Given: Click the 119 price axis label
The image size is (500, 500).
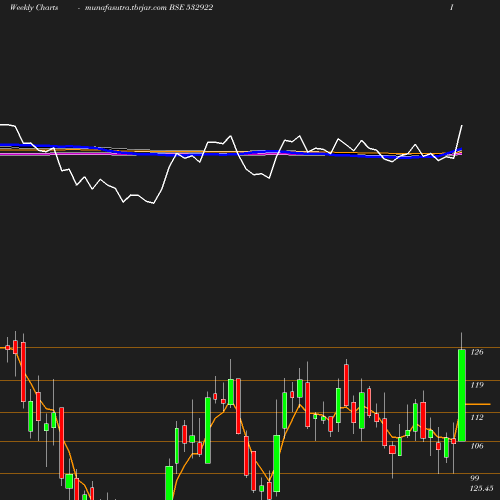Looking at the screenshot, I should [x=477, y=385].
